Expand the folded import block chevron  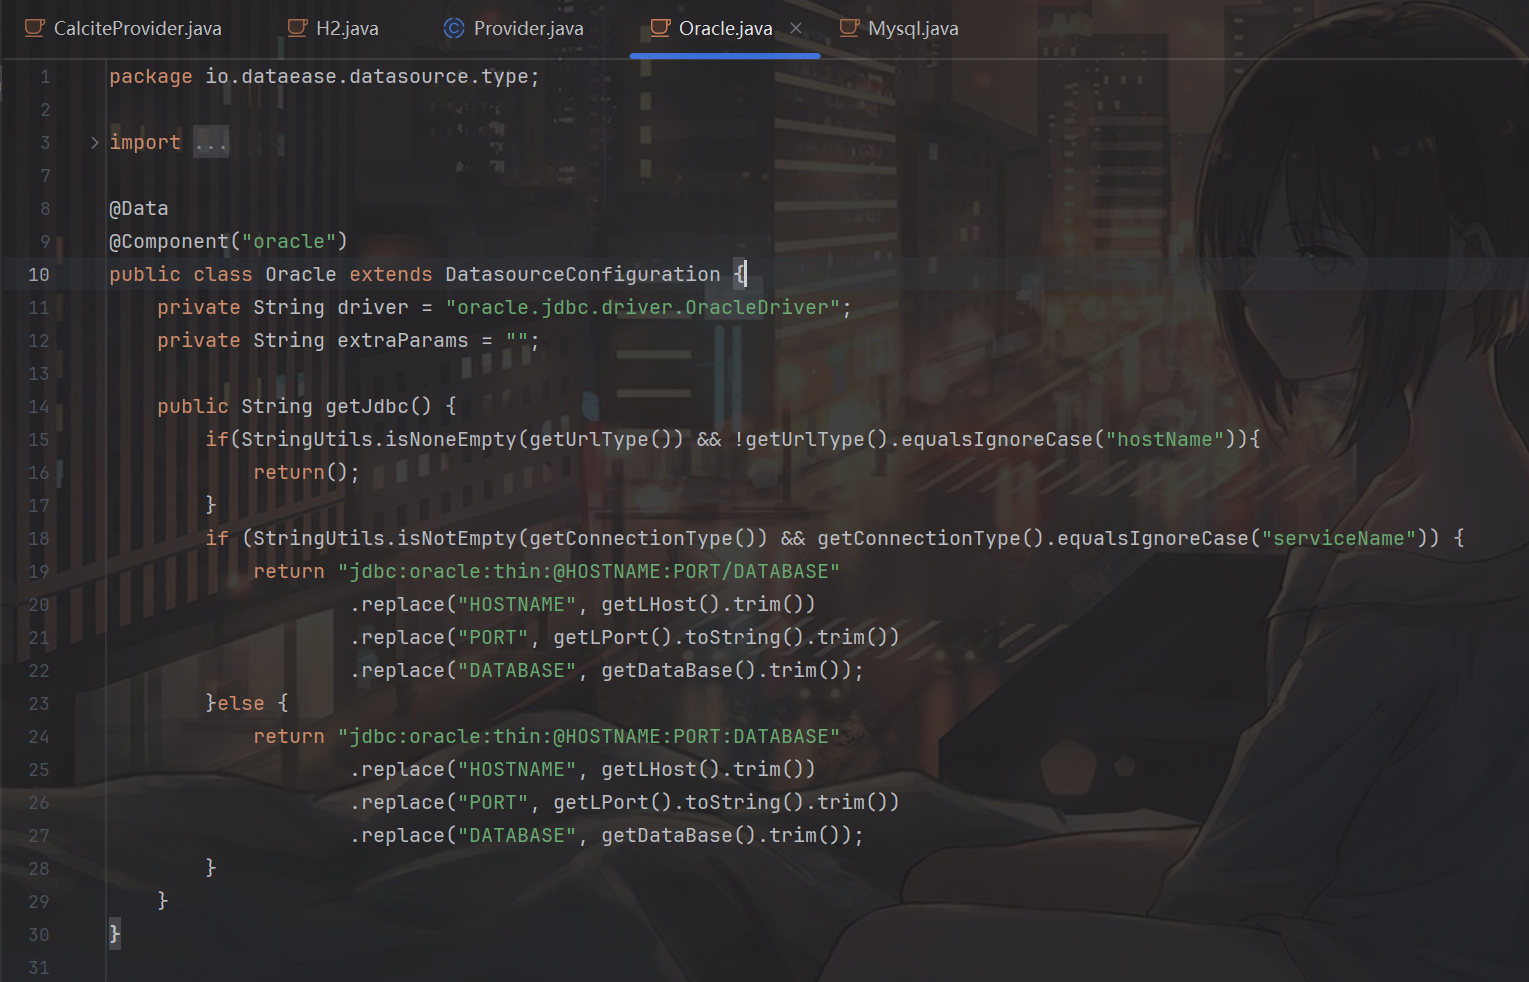tap(95, 143)
